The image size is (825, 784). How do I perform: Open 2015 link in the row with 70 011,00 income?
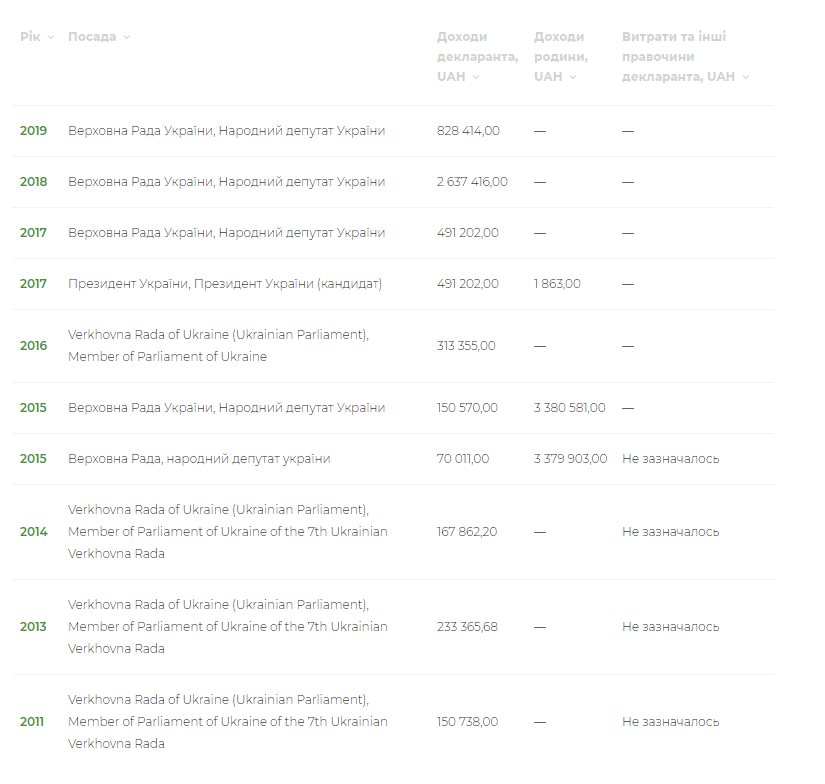[33, 459]
